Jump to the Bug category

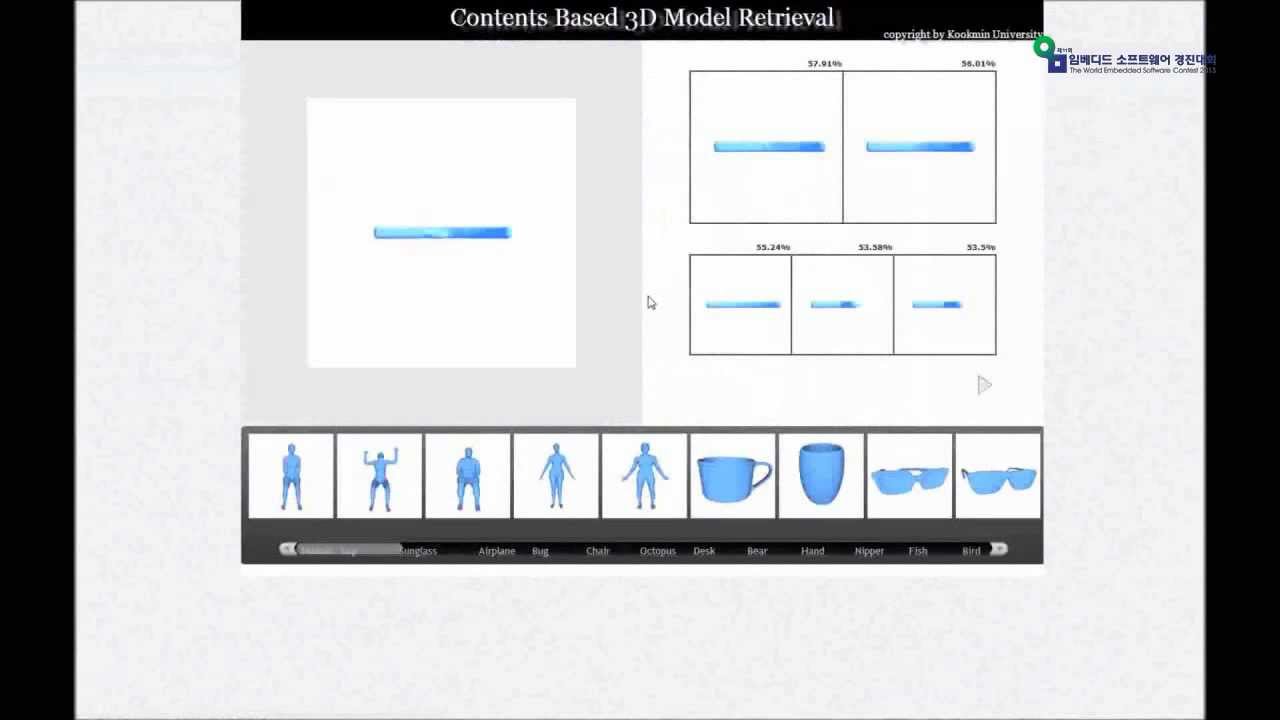tap(540, 551)
